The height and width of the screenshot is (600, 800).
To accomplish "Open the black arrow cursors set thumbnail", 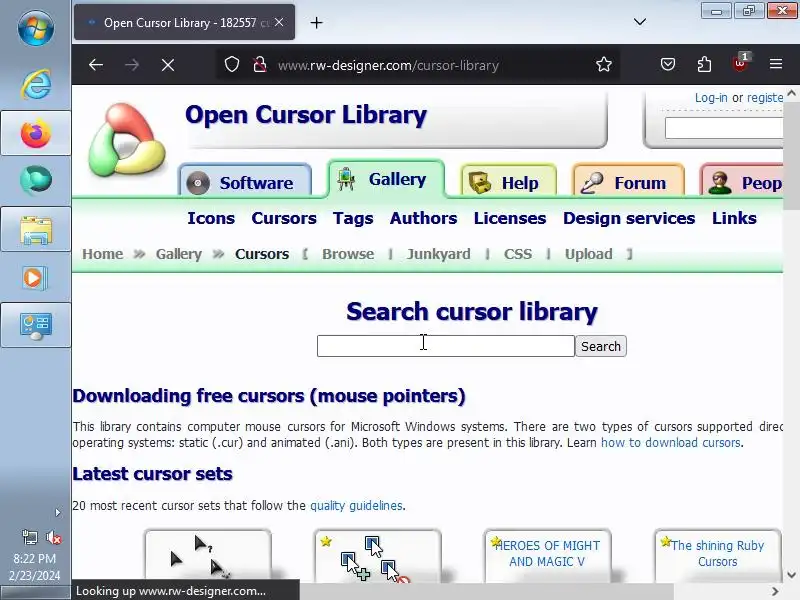I will tap(208, 556).
